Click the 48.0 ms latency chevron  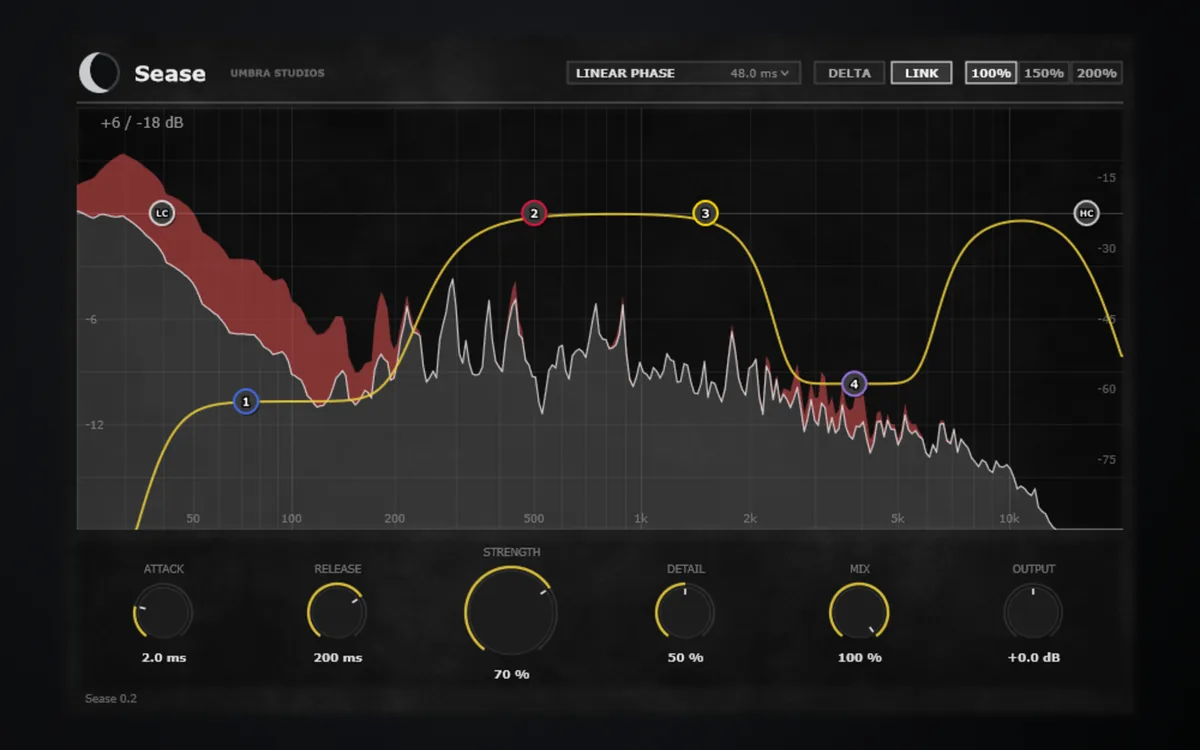[x=785, y=73]
